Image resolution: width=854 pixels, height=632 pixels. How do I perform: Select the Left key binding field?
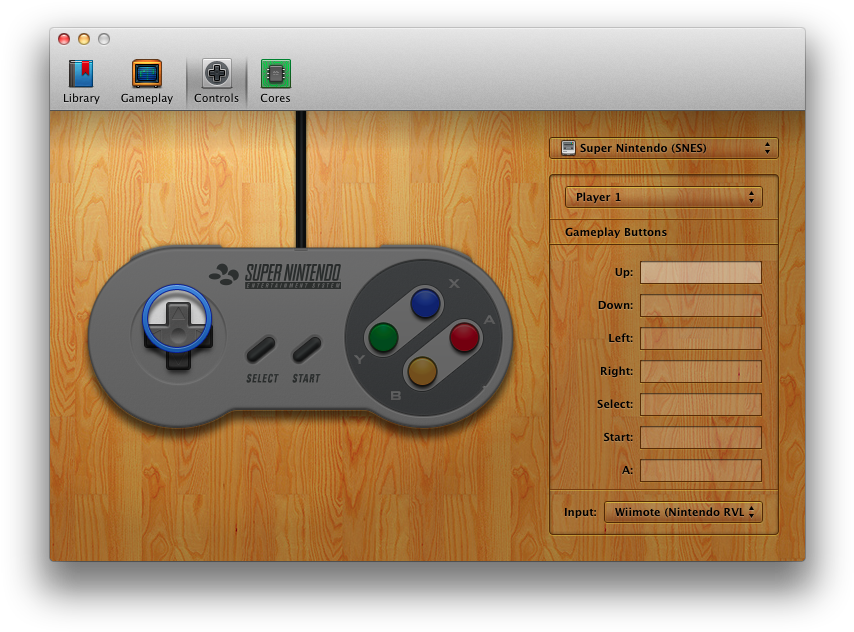point(701,338)
